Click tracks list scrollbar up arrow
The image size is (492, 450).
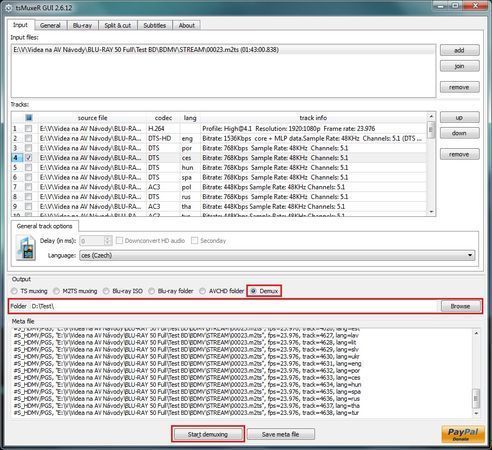click(431, 116)
